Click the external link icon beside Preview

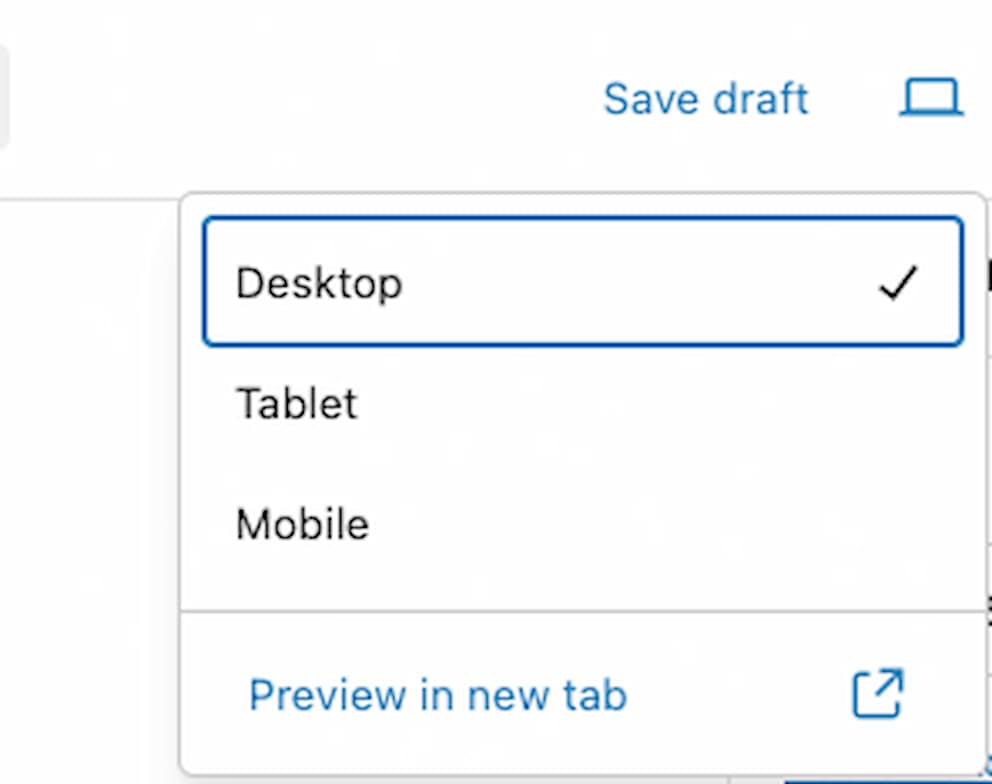876,694
